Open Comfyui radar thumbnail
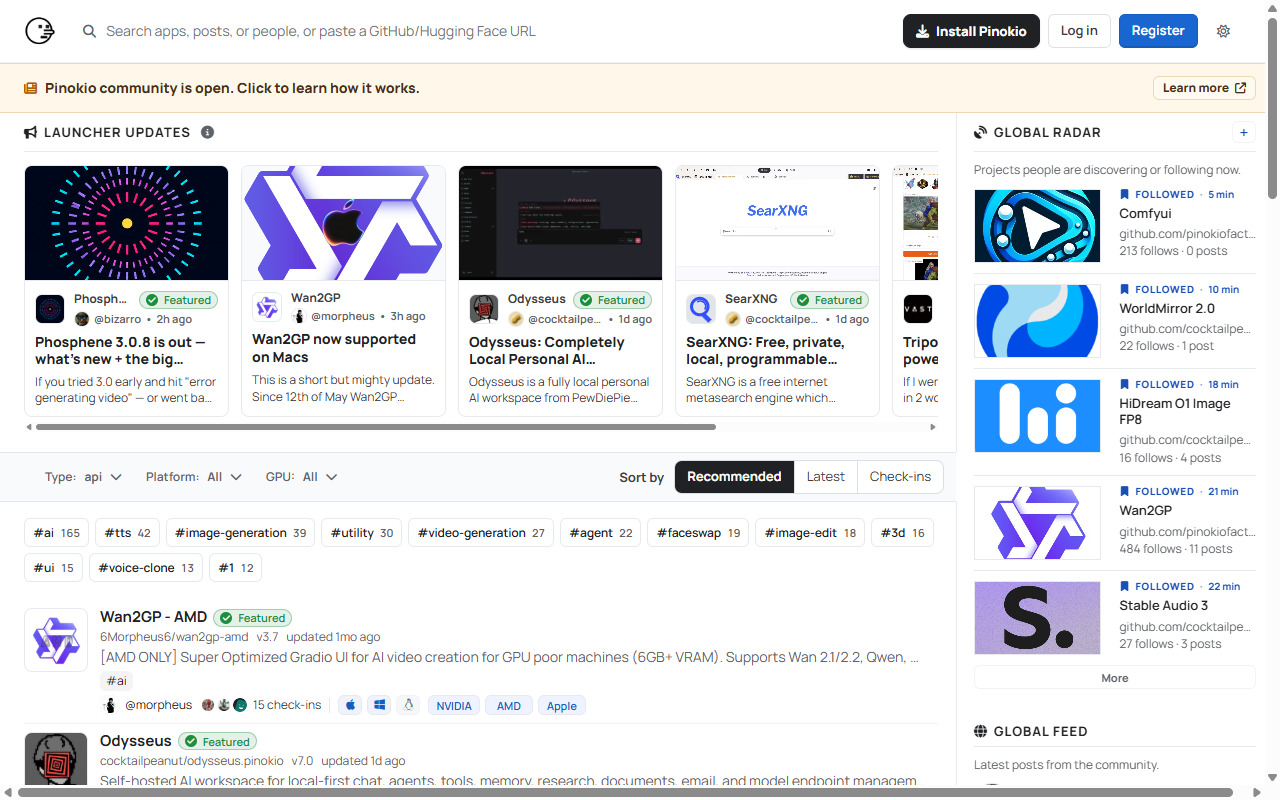1280x800 pixels. click(1037, 226)
